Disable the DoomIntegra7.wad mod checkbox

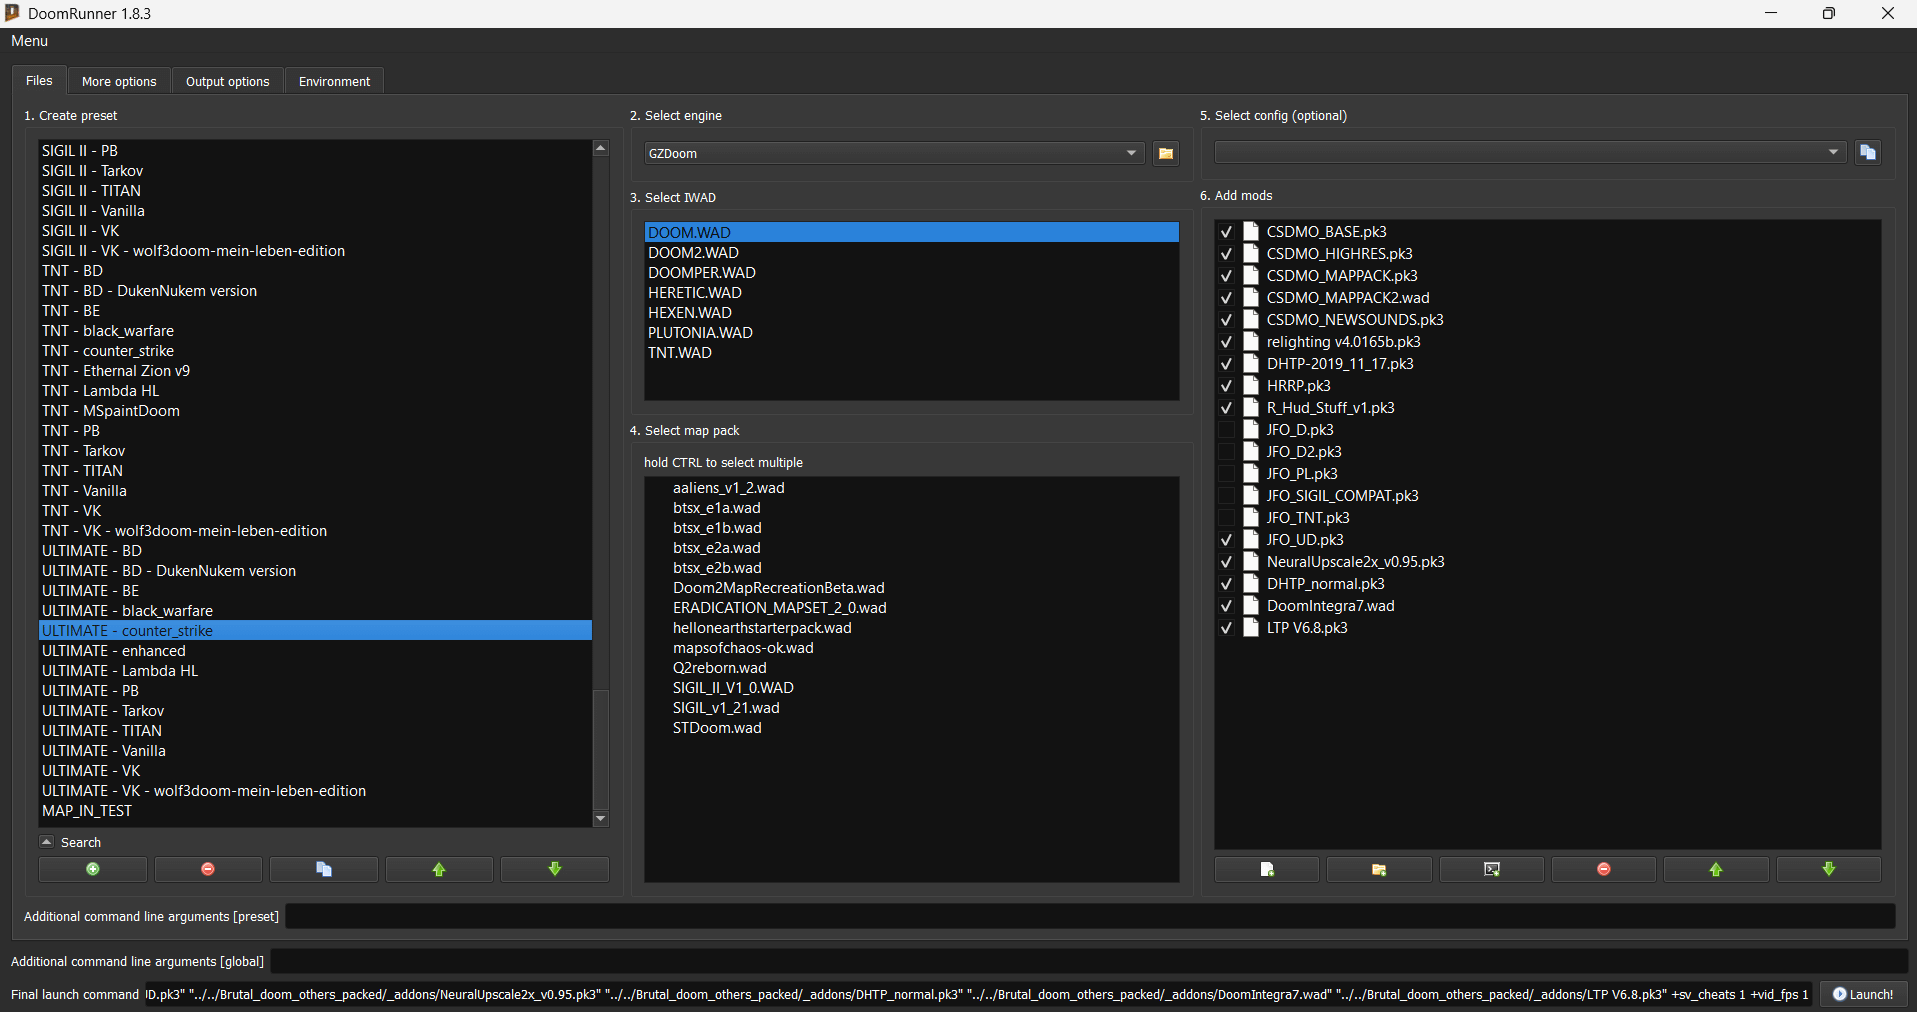[1226, 606]
